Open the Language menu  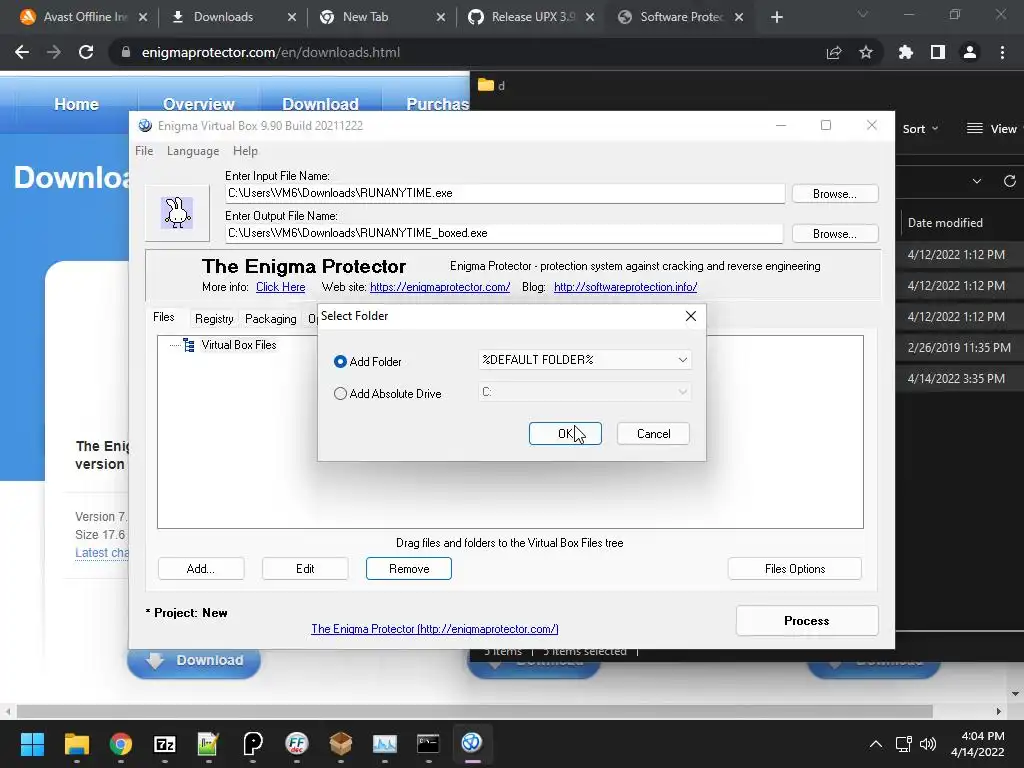[x=193, y=151]
